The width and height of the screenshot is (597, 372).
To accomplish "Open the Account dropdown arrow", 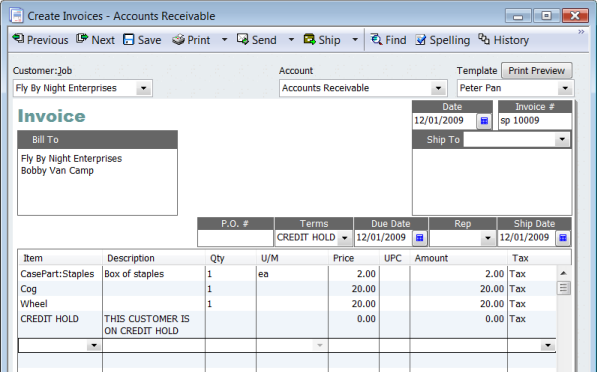I will [438, 88].
